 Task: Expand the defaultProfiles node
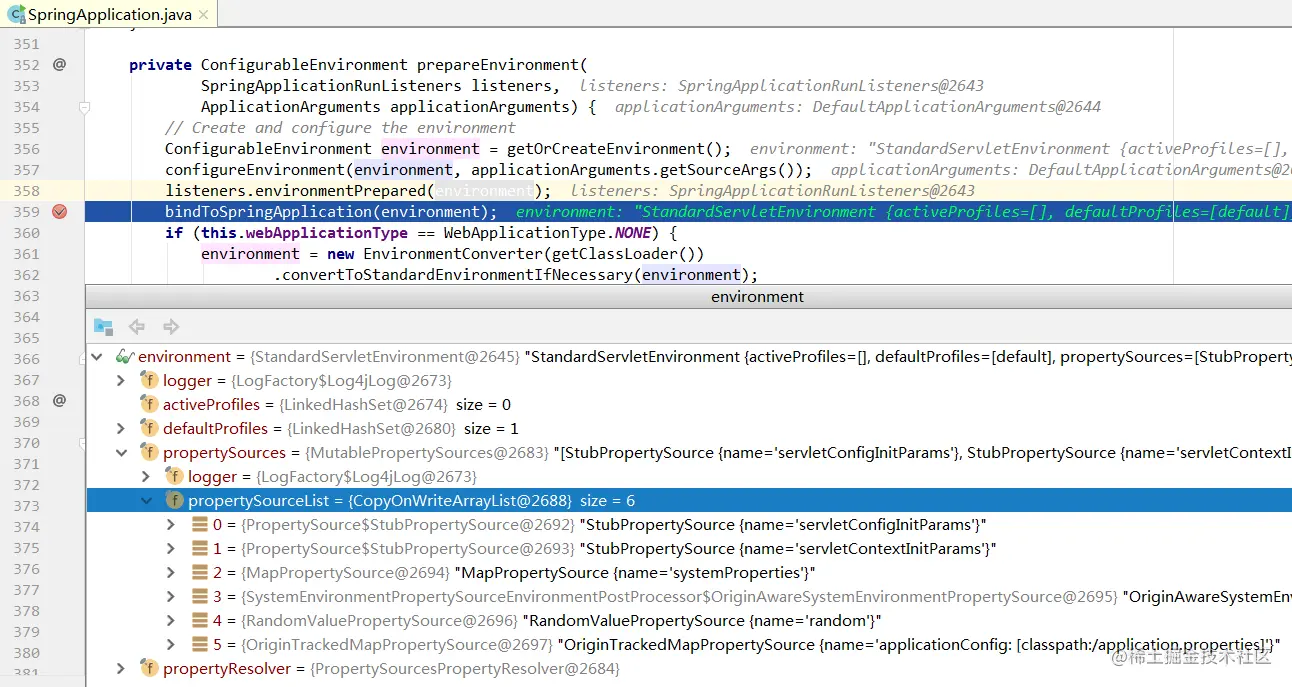click(x=121, y=428)
